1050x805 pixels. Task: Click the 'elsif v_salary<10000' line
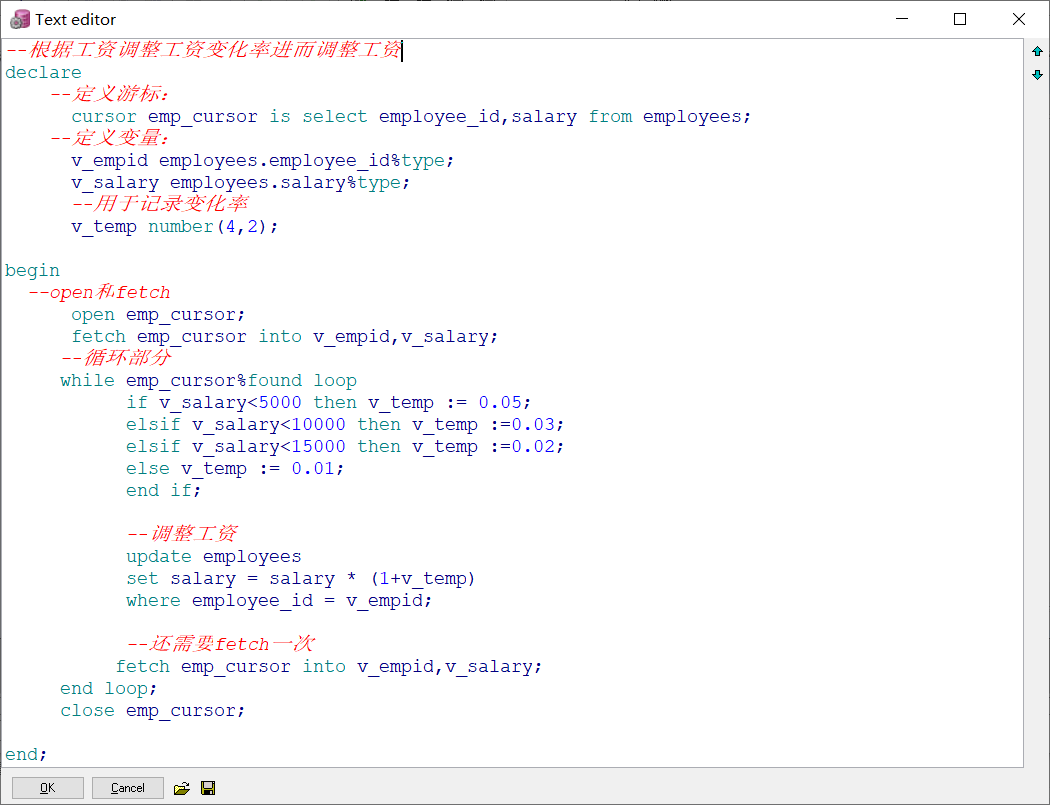[x=345, y=425]
